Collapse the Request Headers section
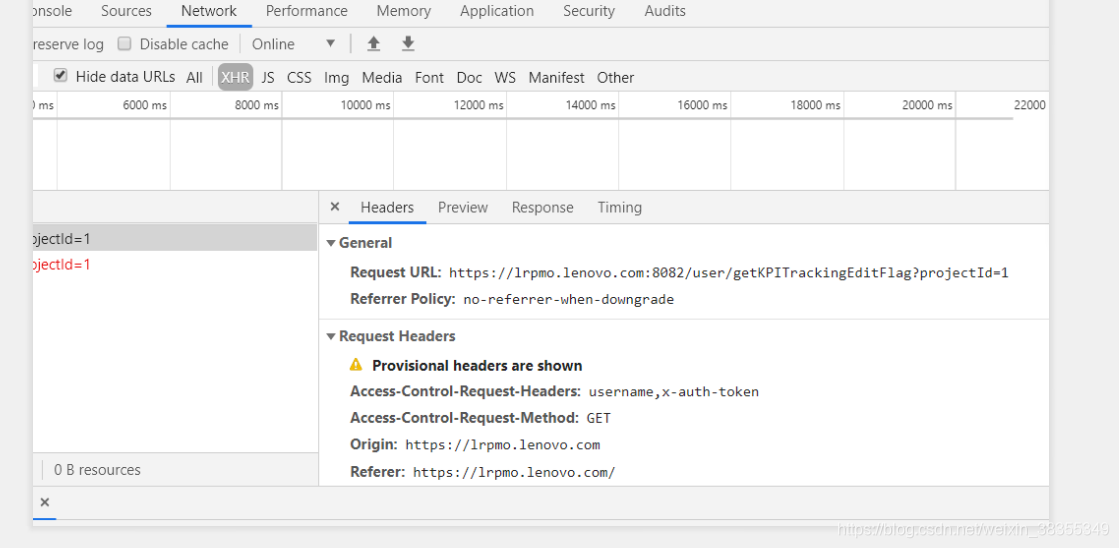 pos(331,336)
